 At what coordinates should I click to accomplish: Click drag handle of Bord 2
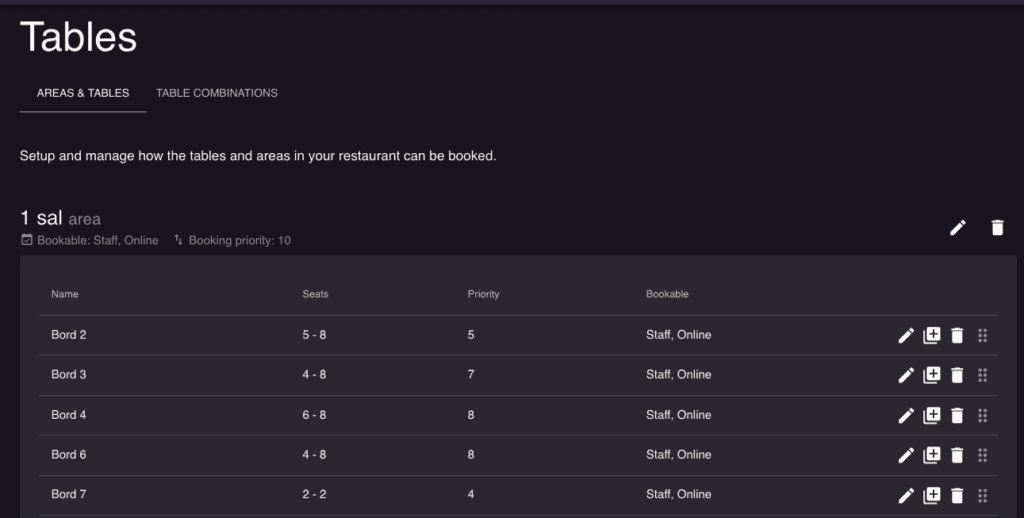tap(982, 335)
